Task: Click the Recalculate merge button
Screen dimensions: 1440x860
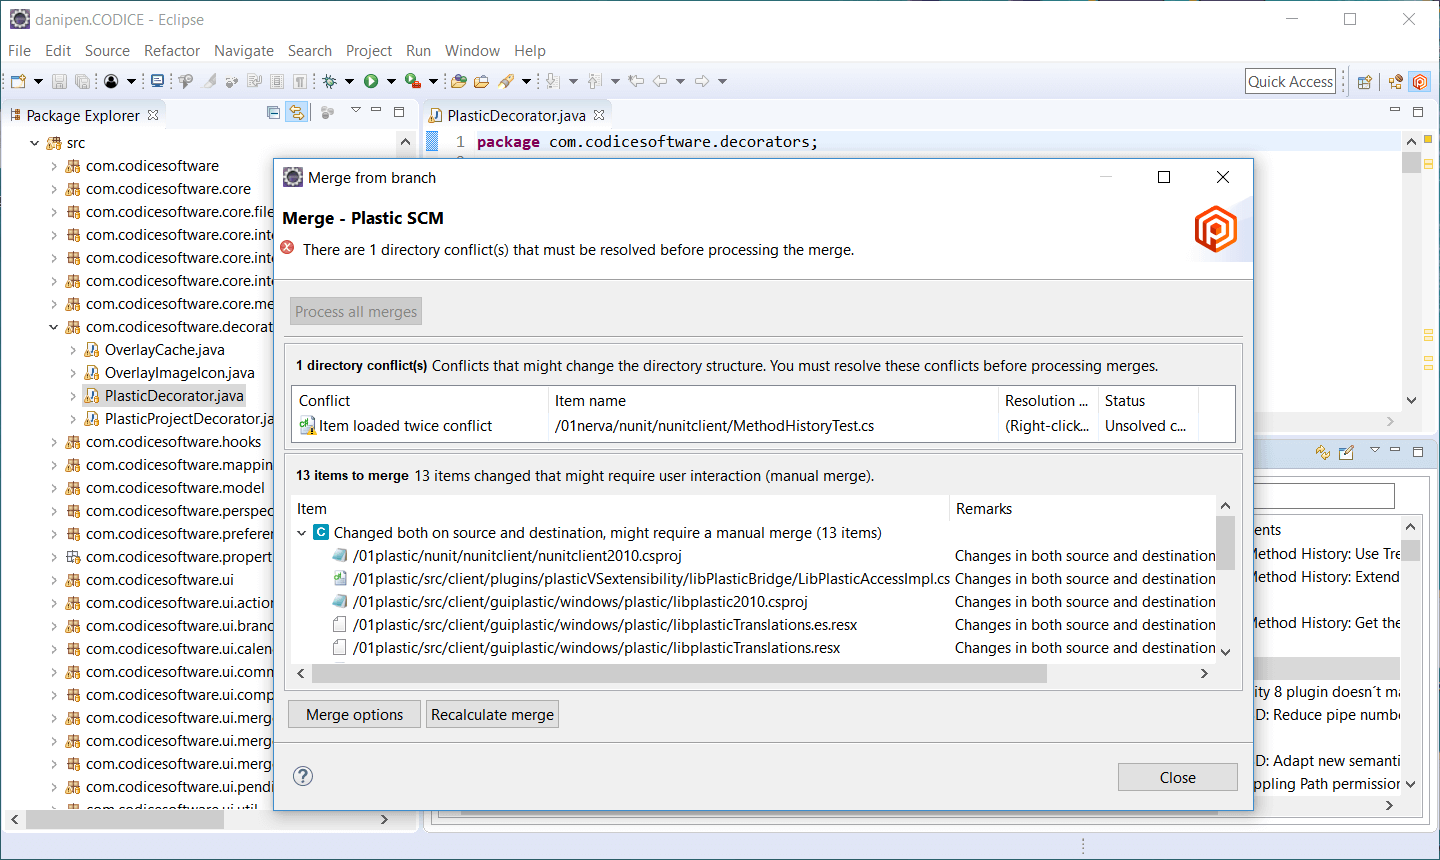Action: 492,714
